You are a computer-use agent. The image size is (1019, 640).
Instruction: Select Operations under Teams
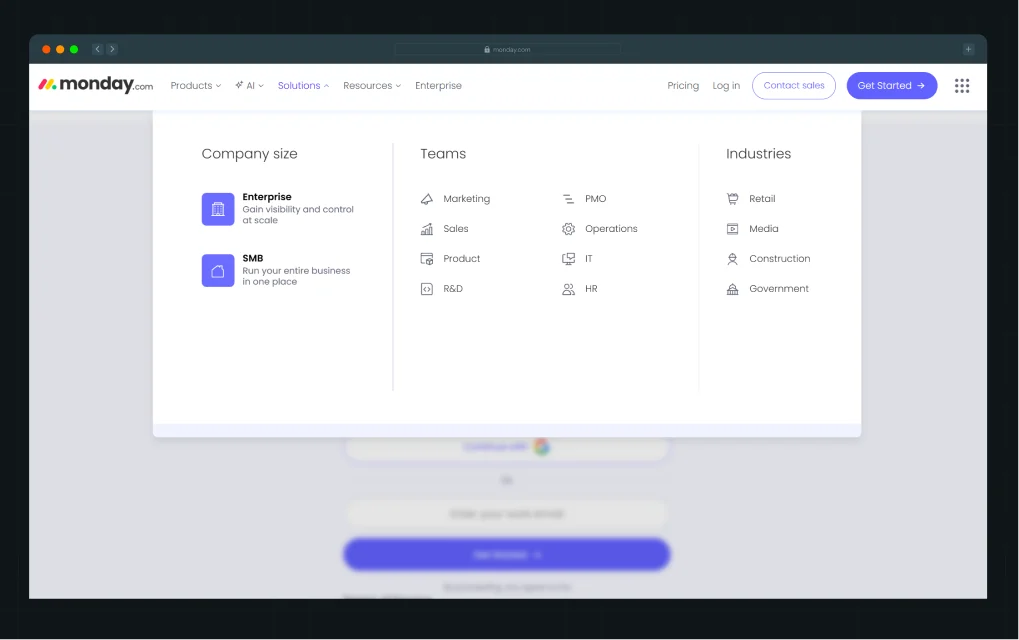coord(600,229)
